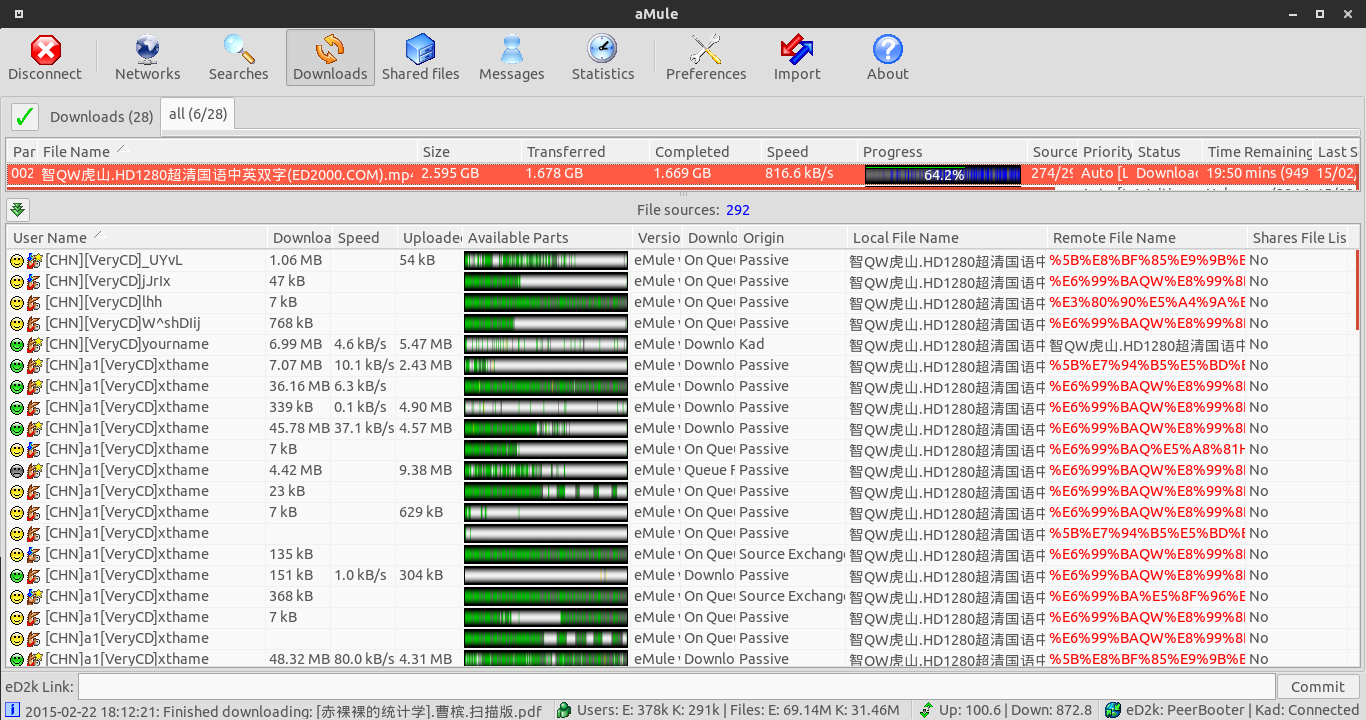Click client icon of [CHN][VeryCD]jJrIx

click(x=35, y=281)
